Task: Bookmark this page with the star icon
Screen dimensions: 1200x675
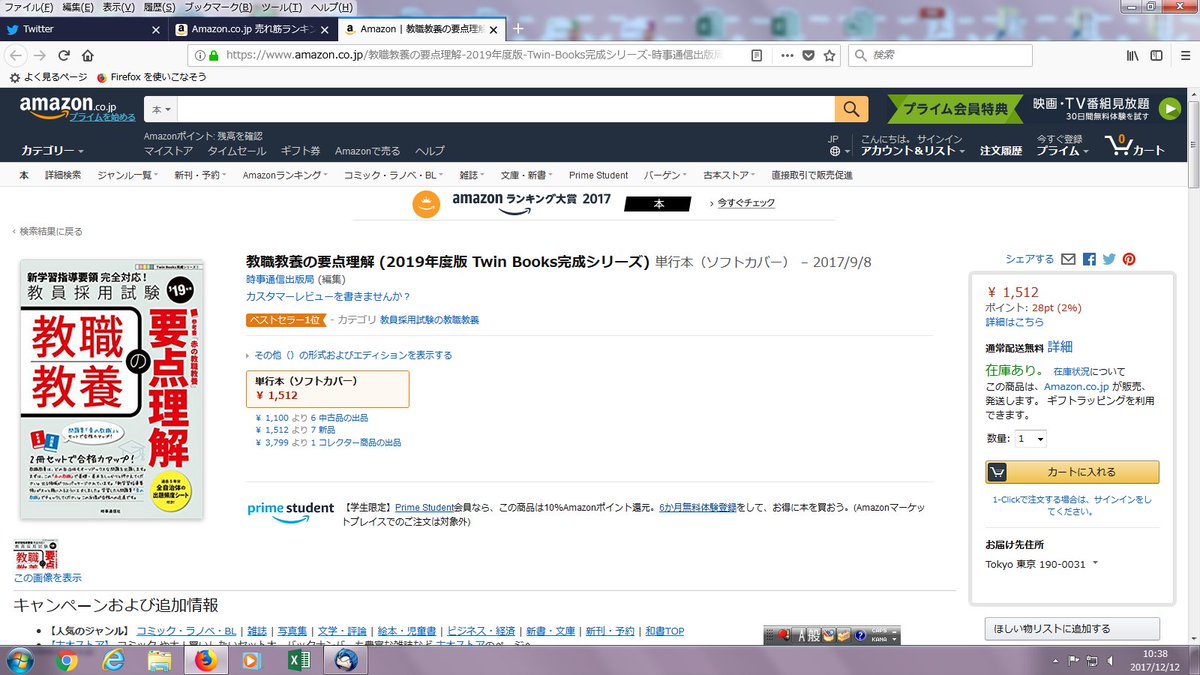Action: pos(829,56)
